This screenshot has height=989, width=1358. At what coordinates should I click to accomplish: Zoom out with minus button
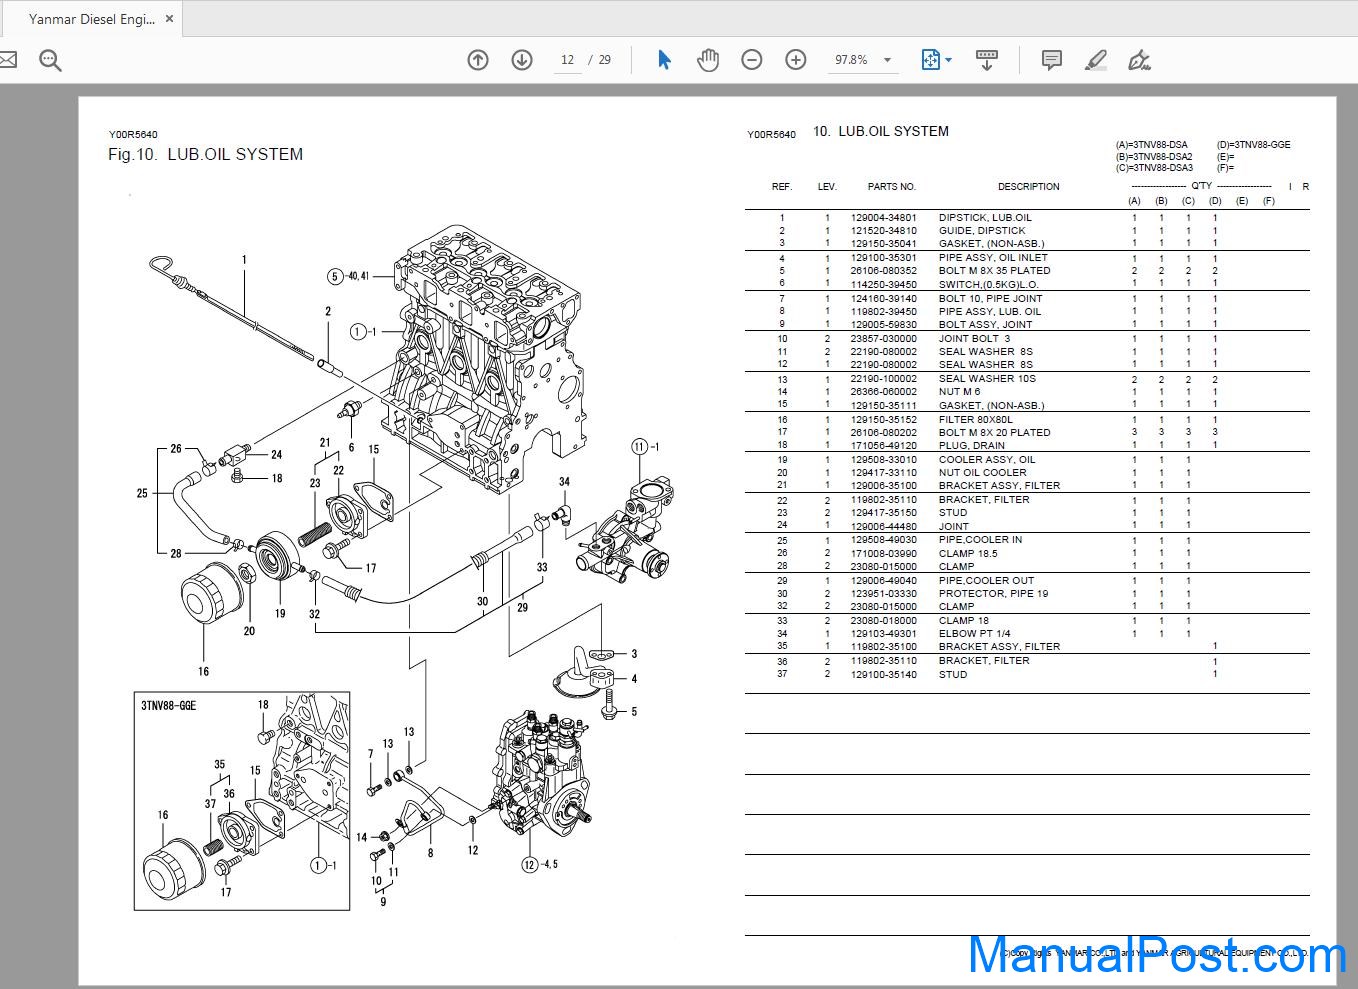pyautogui.click(x=752, y=60)
